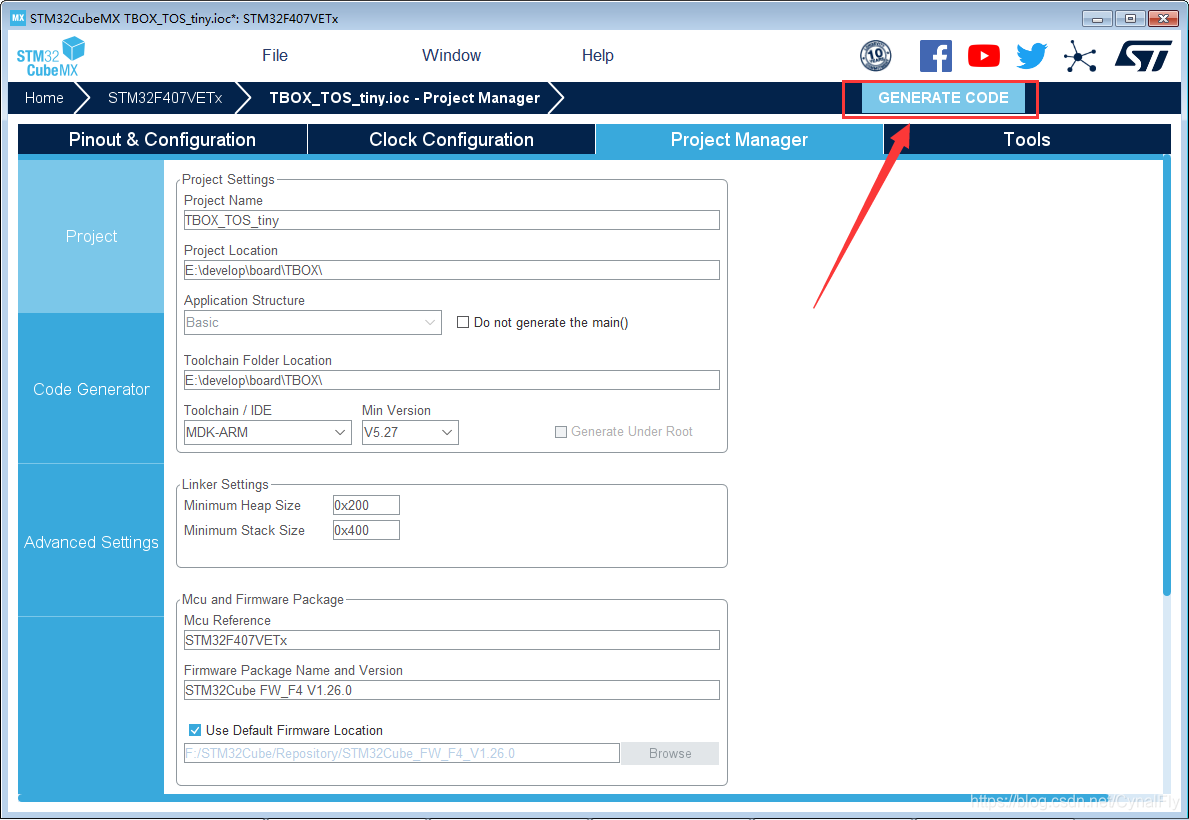
Task: Click the MX title bar app icon
Action: (18, 17)
